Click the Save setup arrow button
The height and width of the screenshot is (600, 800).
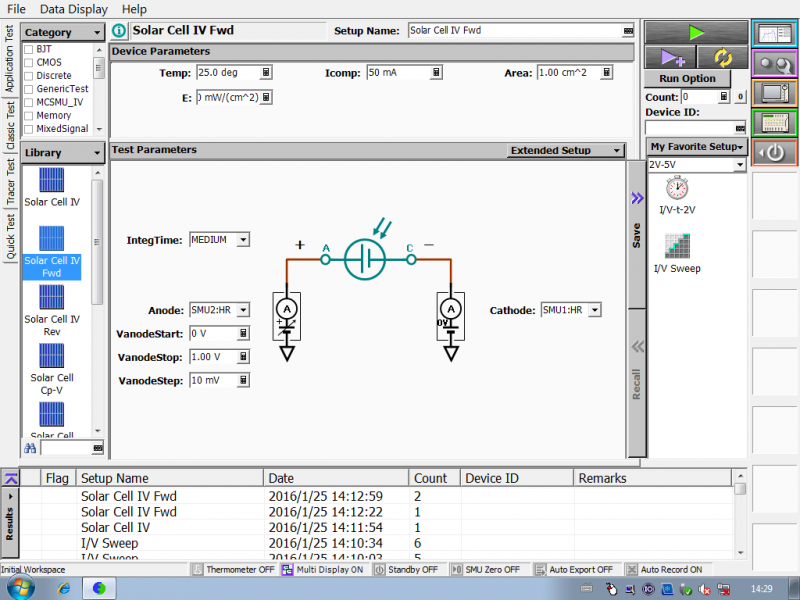(x=637, y=235)
